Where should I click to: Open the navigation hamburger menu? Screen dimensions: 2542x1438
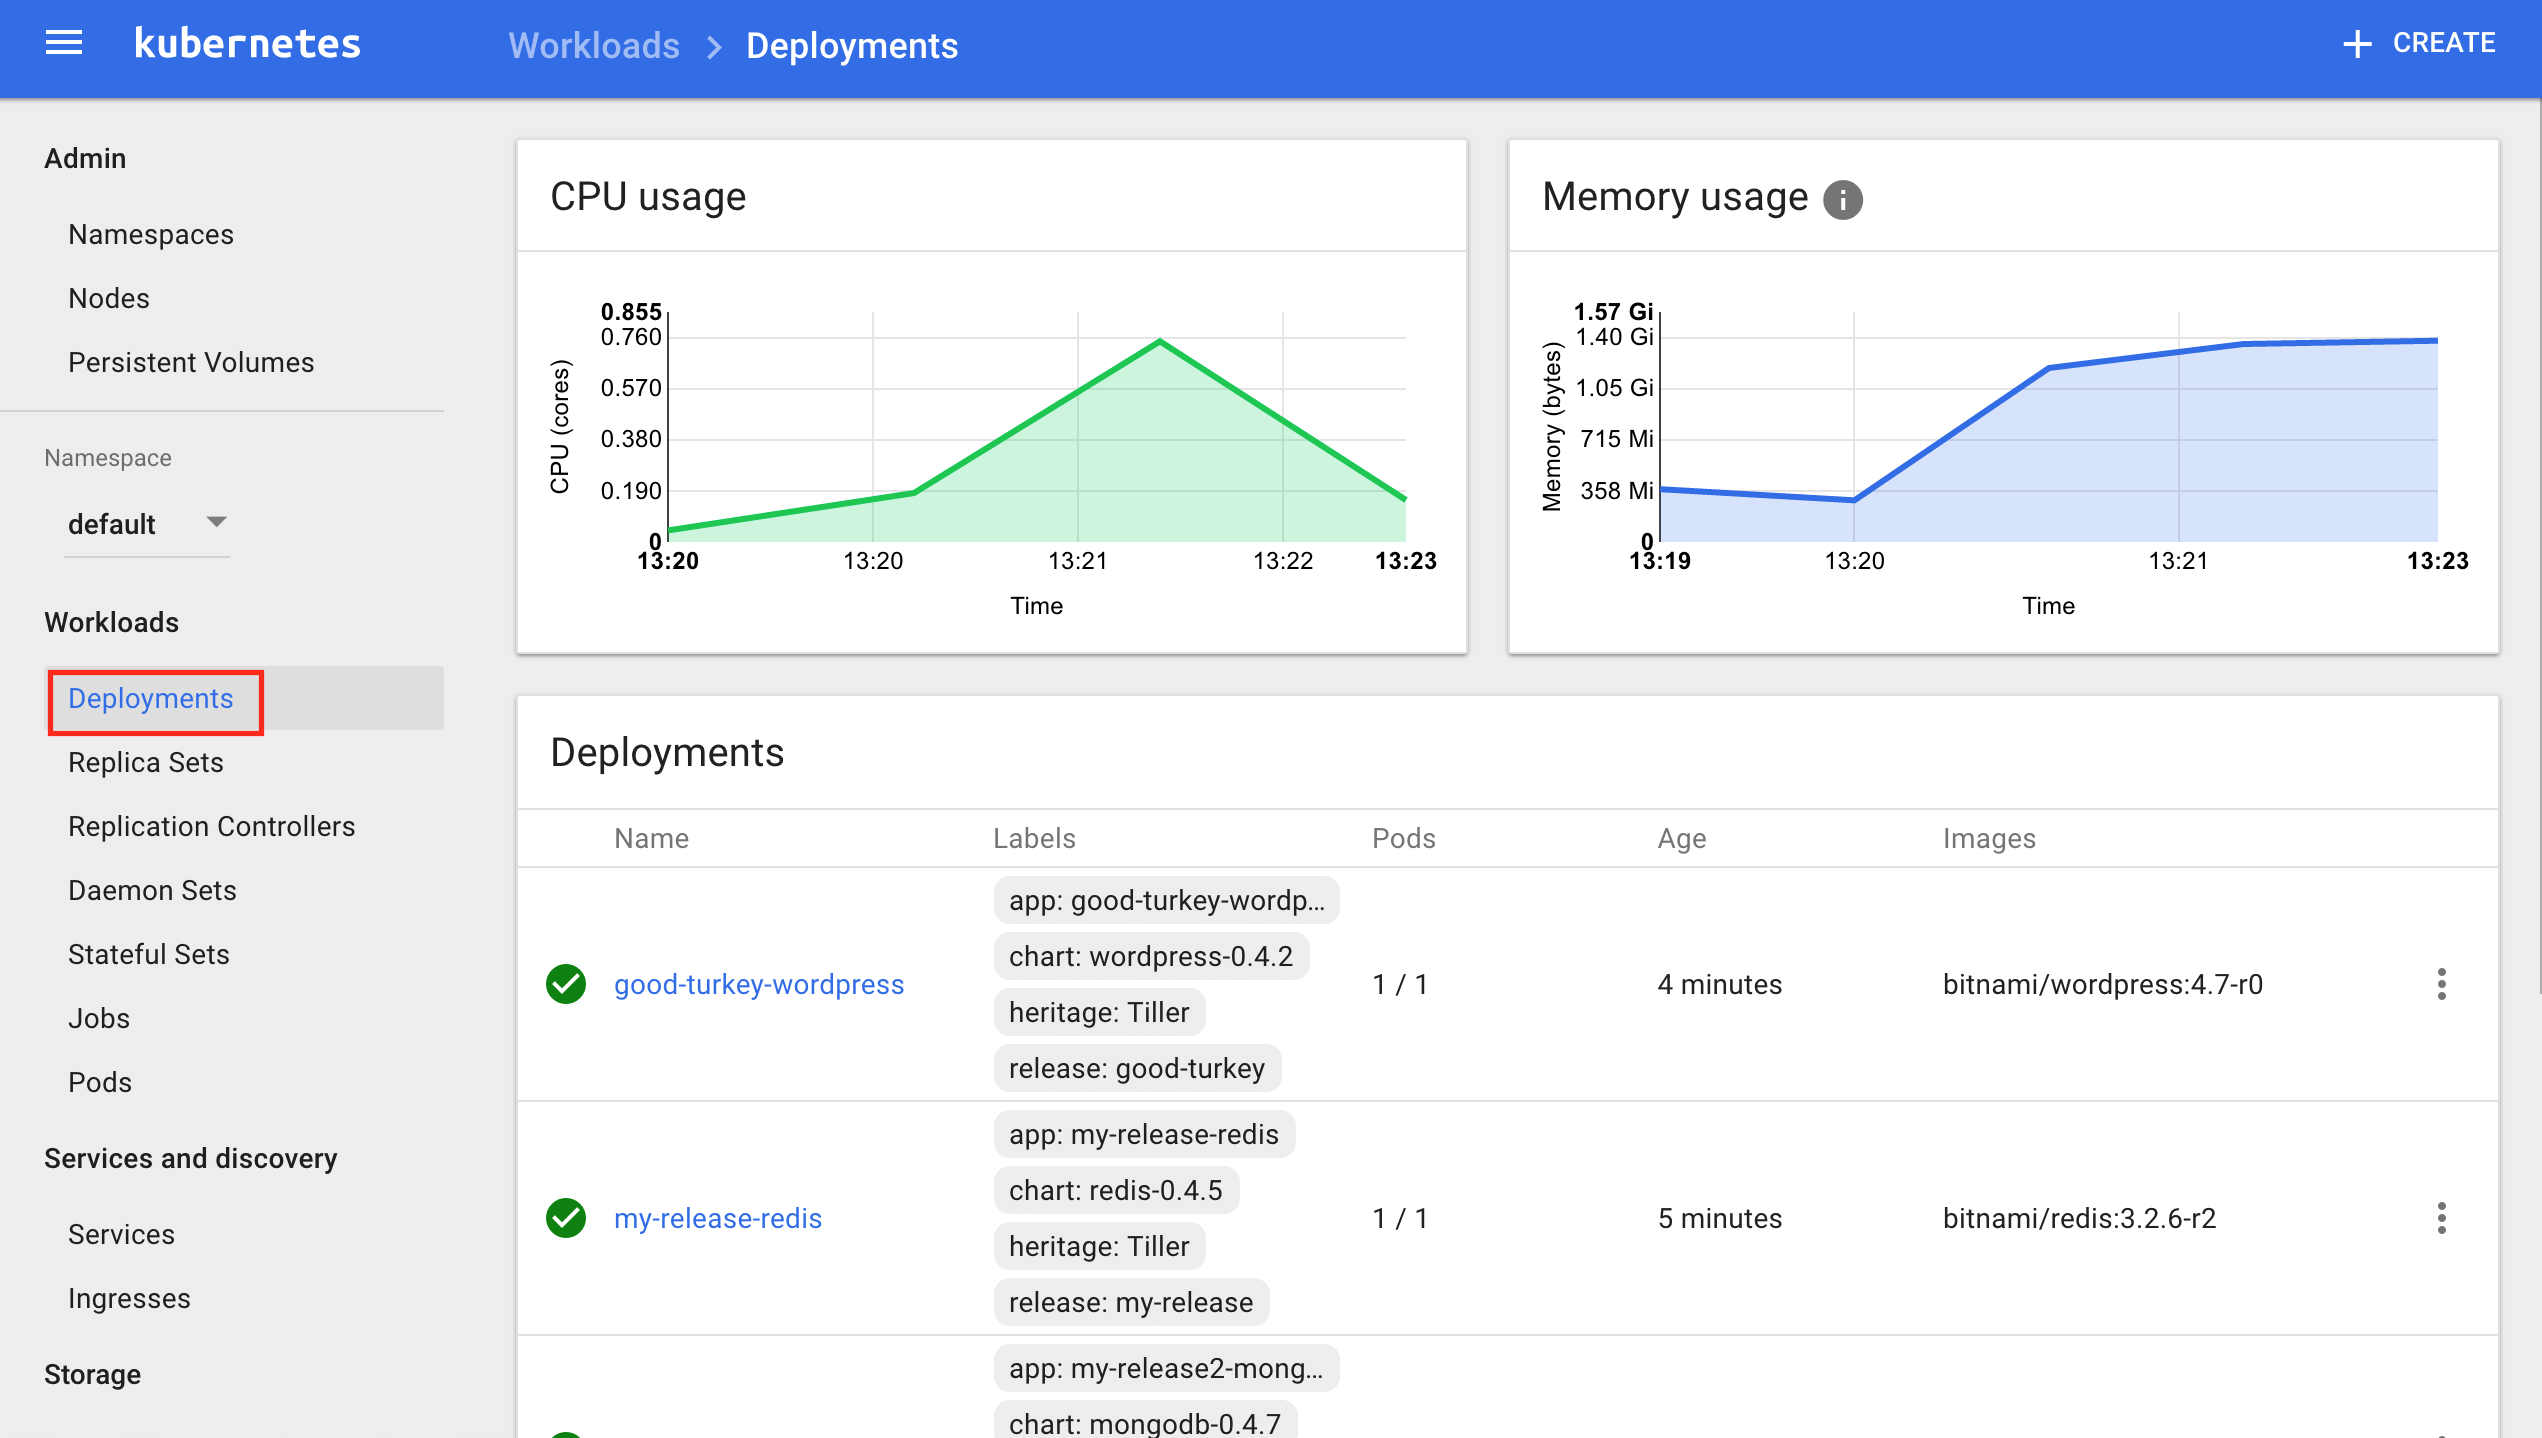tap(63, 42)
